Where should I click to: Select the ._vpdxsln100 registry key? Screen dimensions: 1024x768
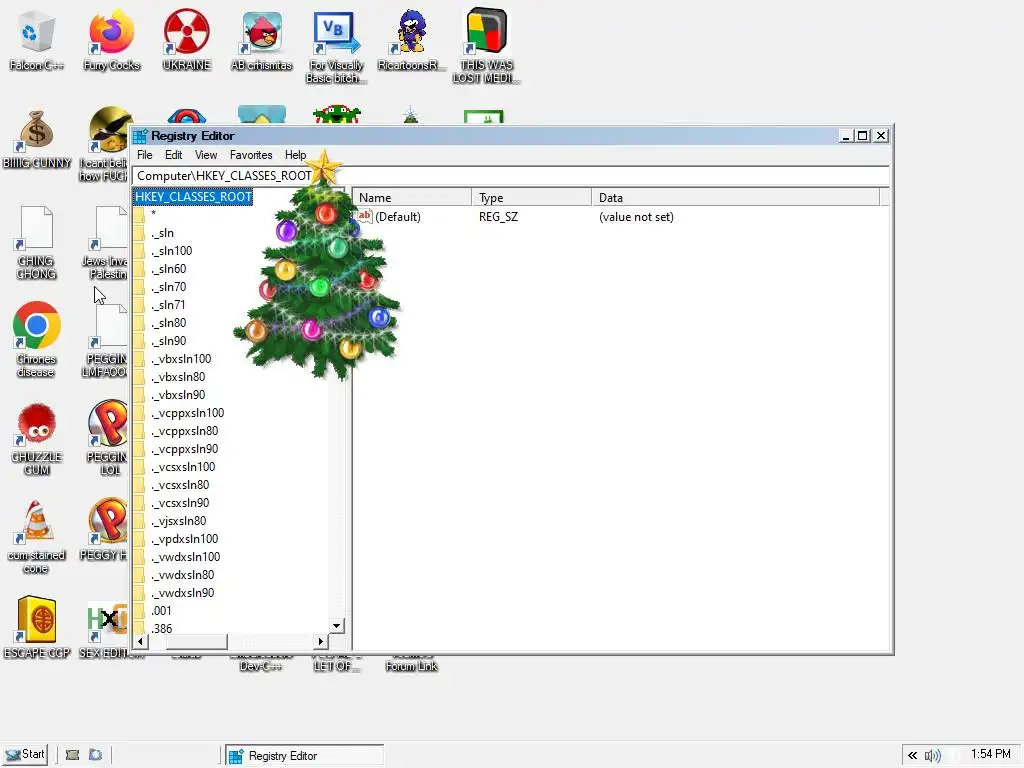(x=184, y=539)
